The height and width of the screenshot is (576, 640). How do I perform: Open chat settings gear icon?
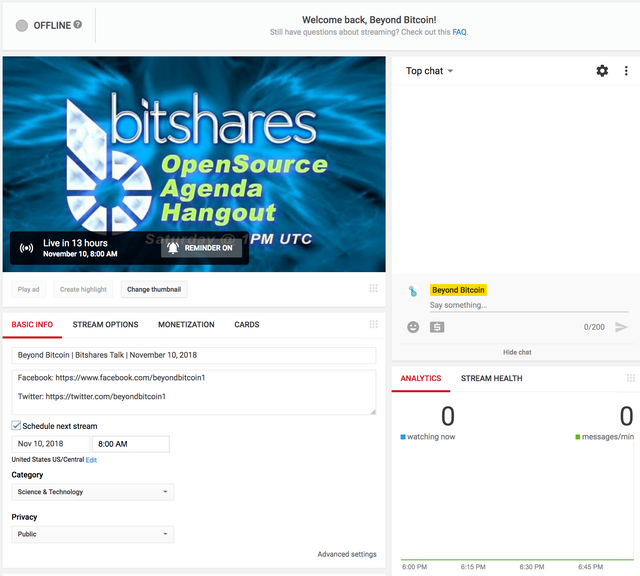coord(602,71)
